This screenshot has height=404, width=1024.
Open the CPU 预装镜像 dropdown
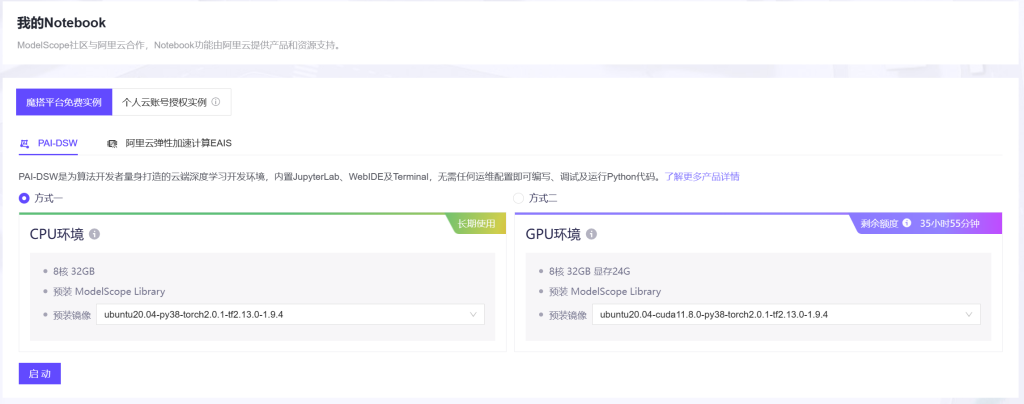pos(291,315)
